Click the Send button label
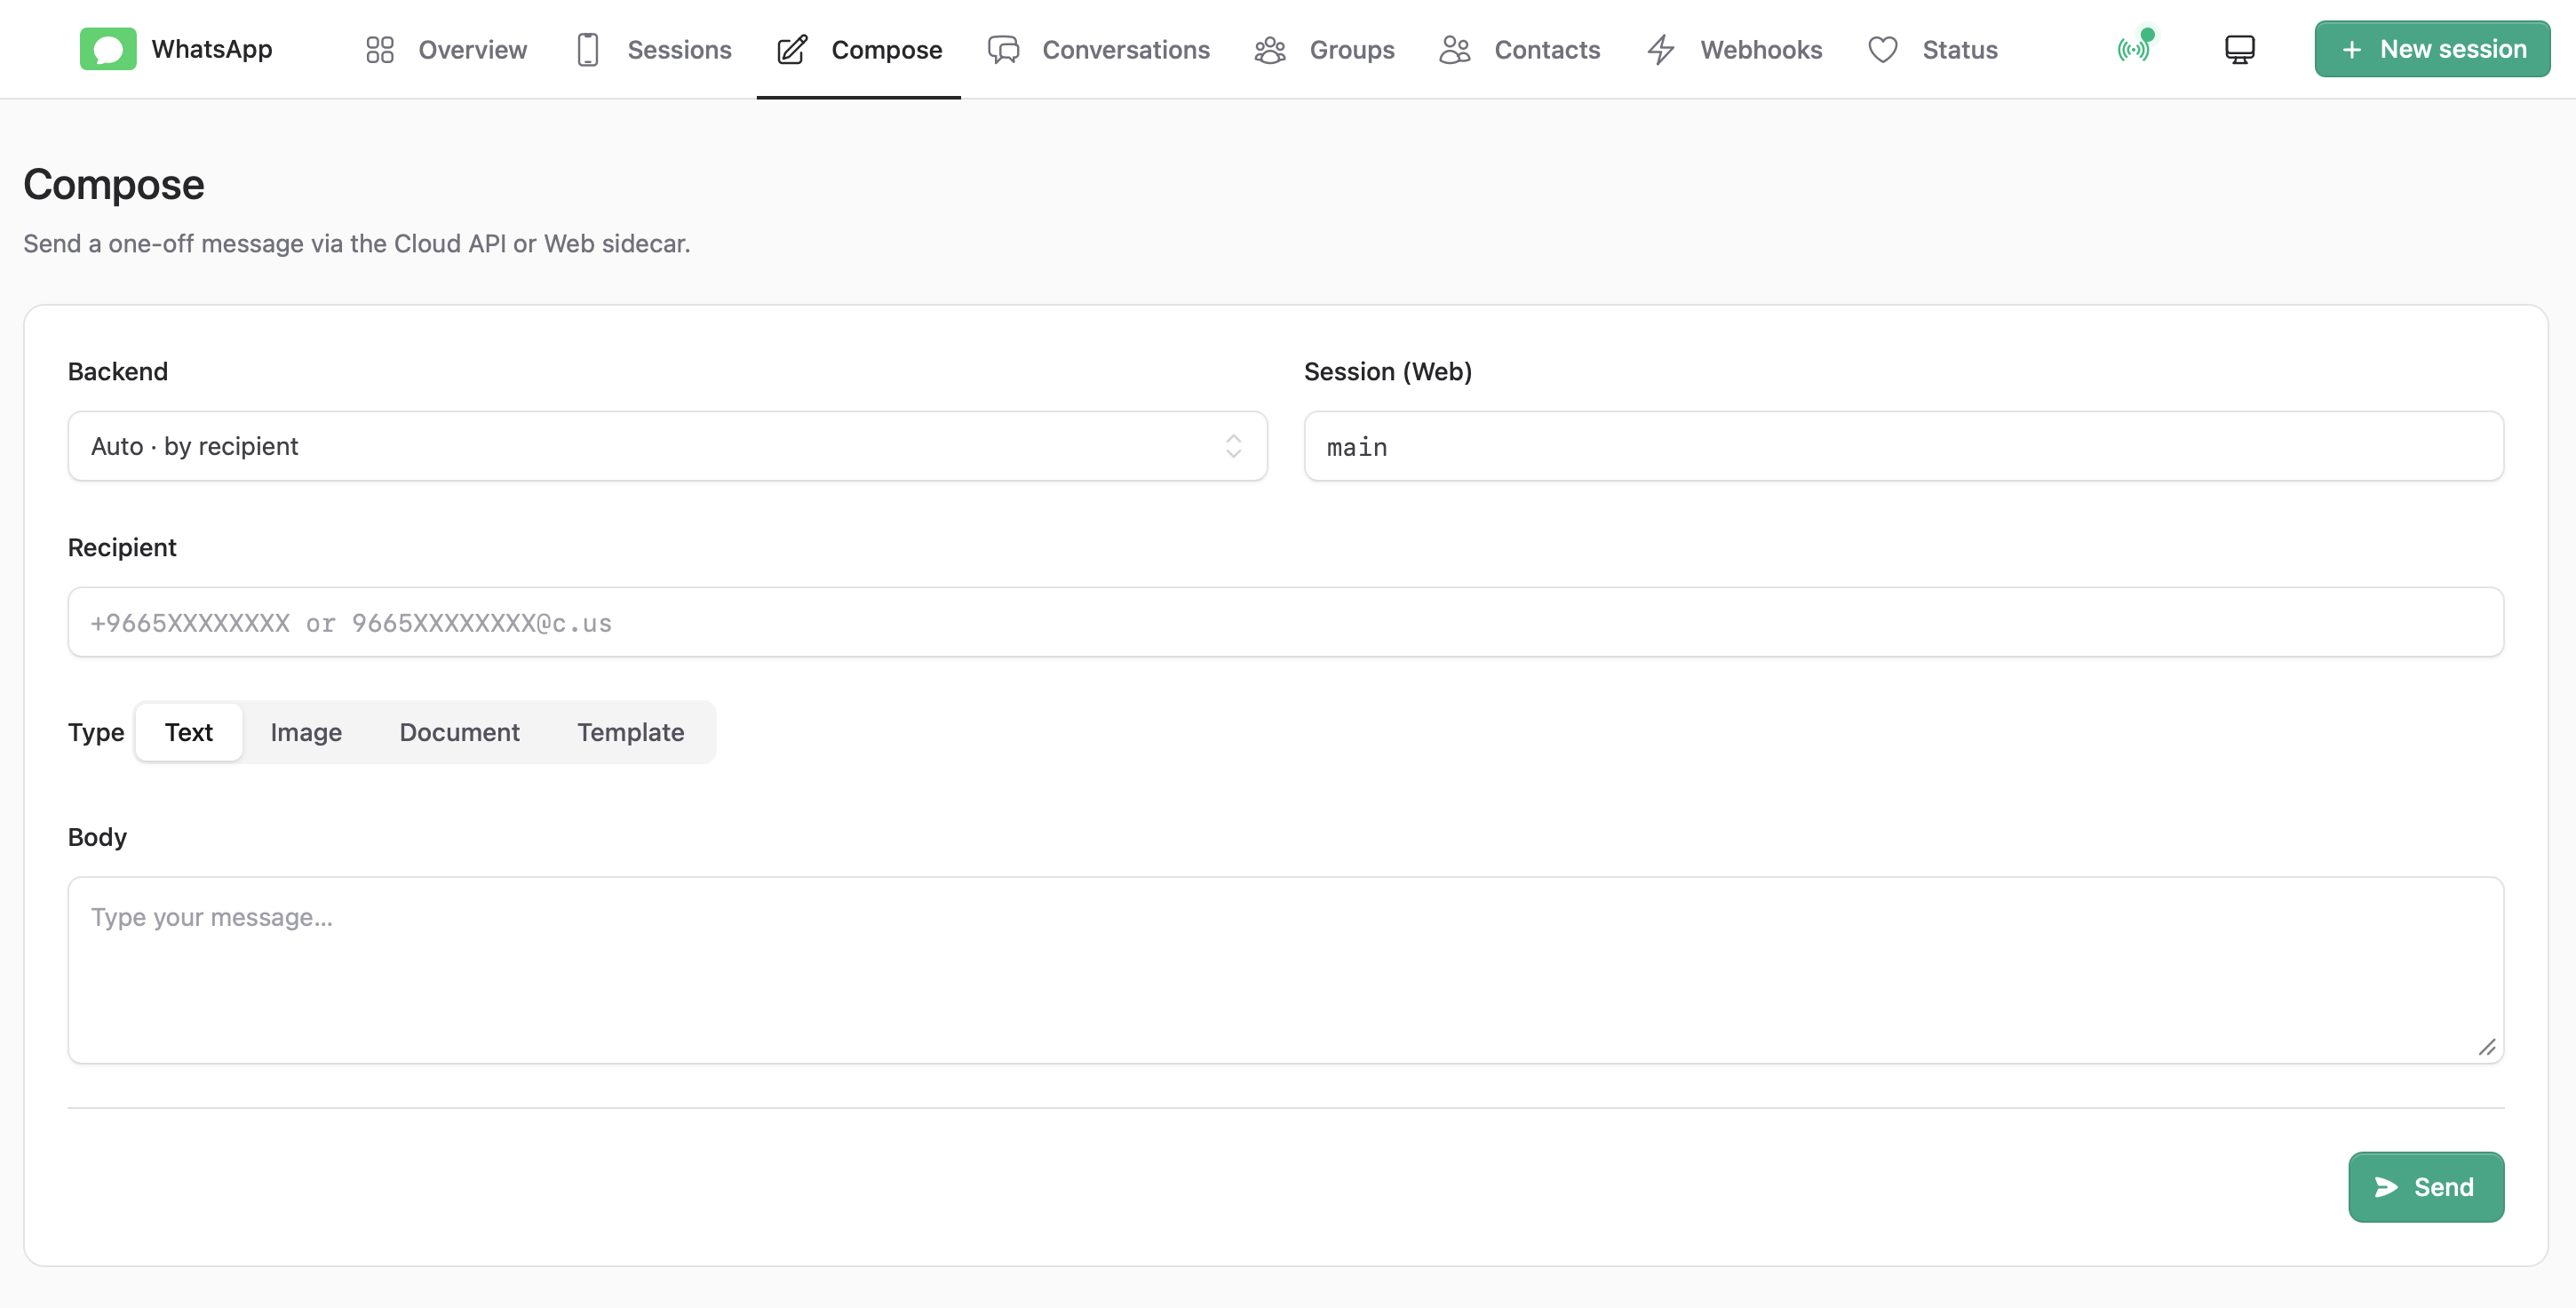This screenshot has width=2576, height=1308. pyautogui.click(x=2444, y=1187)
